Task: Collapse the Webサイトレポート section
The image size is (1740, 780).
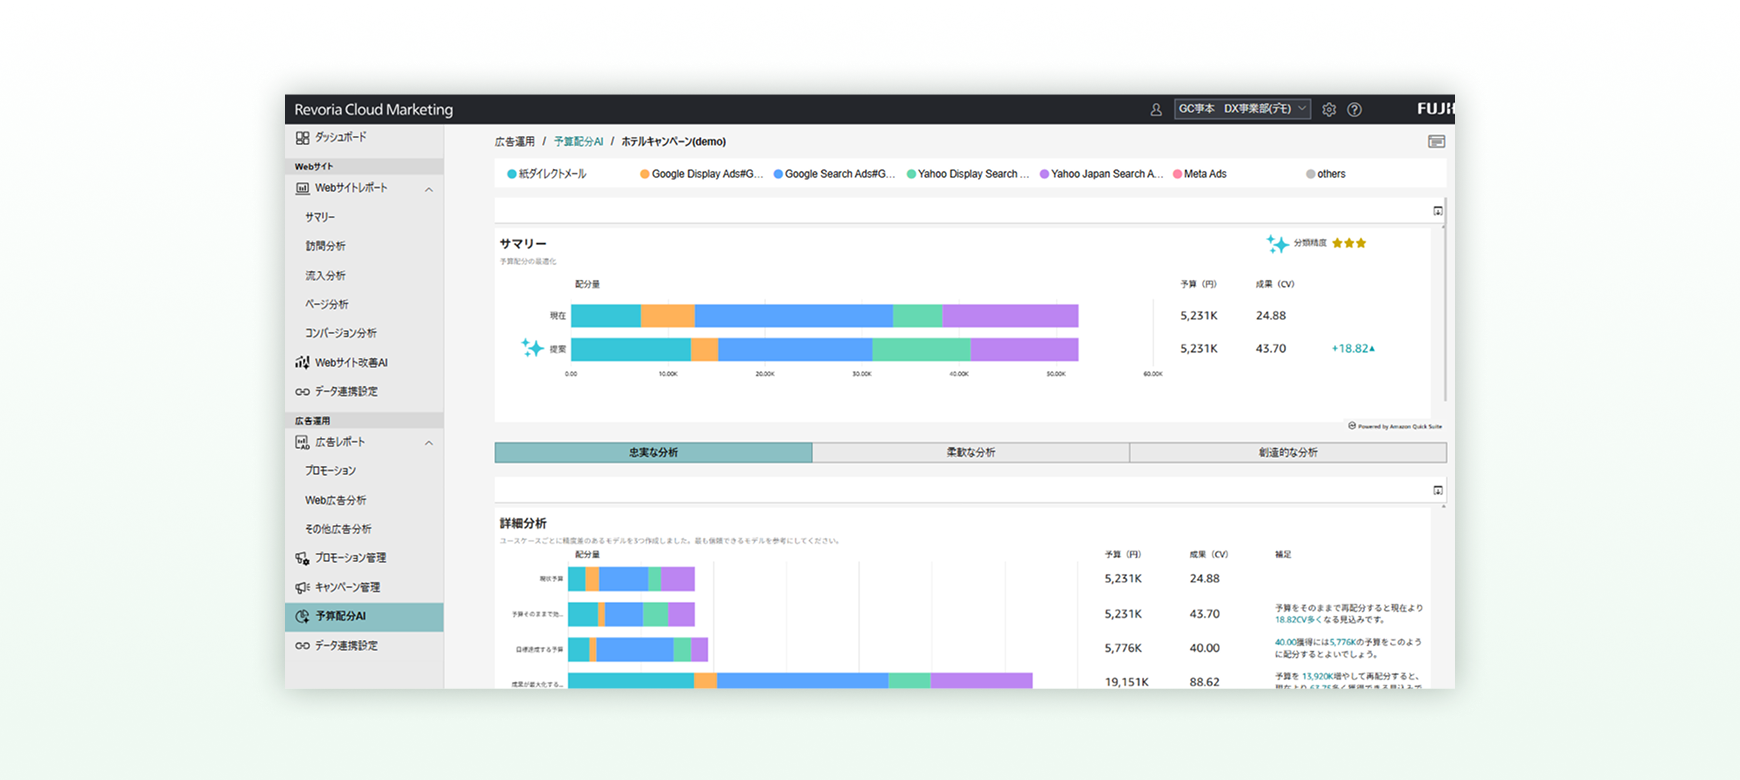Action: [x=429, y=189]
